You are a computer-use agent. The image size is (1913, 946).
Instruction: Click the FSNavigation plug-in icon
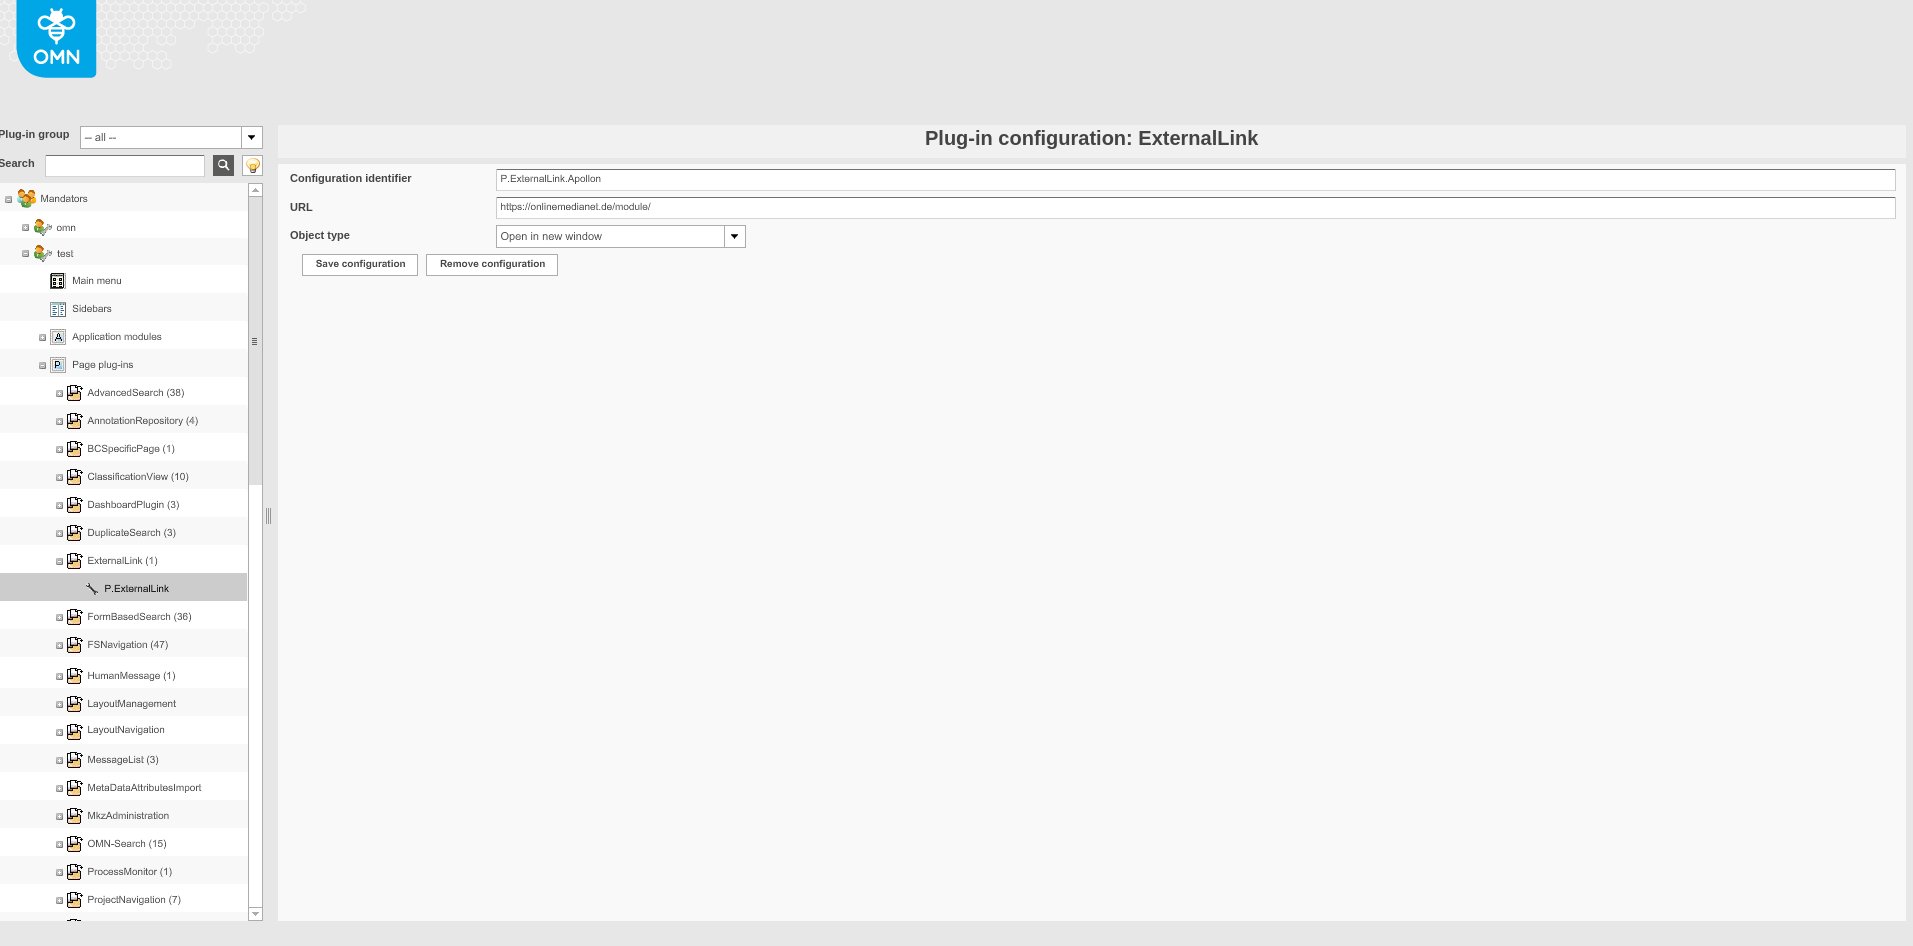(74, 645)
